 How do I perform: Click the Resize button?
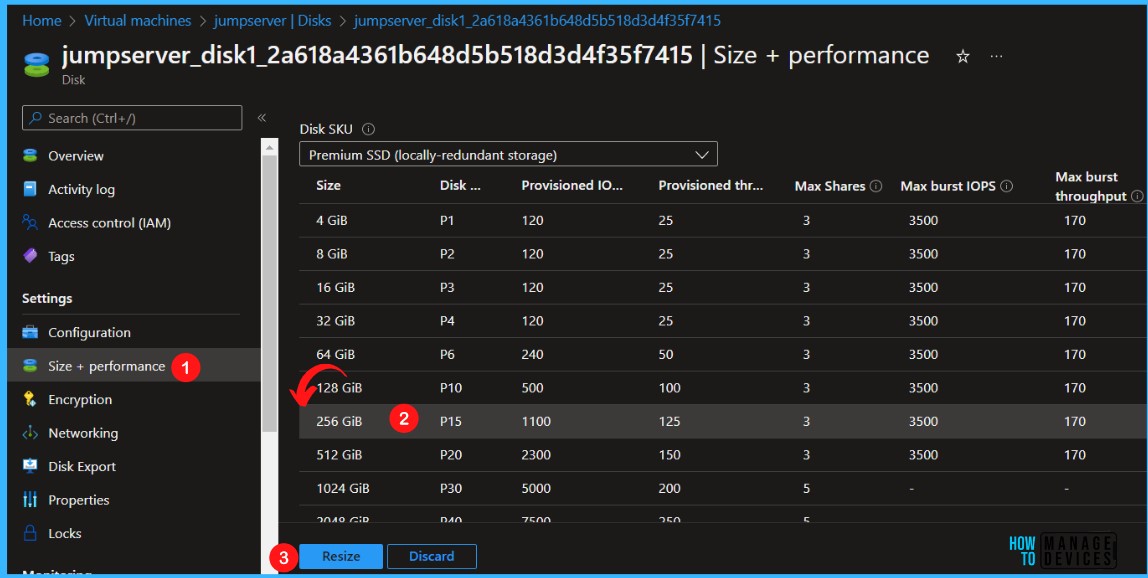340,557
